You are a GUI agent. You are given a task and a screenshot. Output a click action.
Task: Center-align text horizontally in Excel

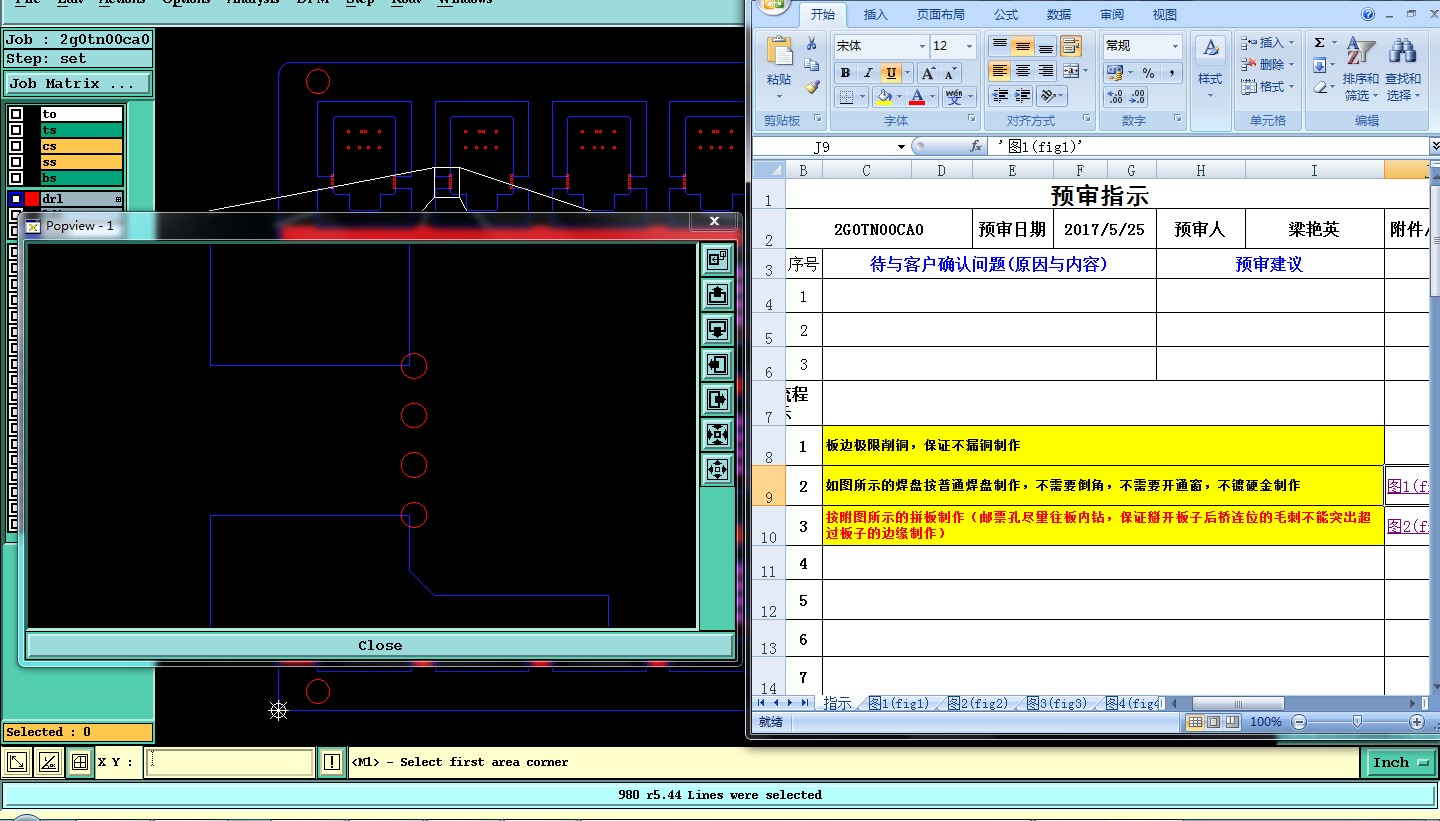pos(1022,71)
